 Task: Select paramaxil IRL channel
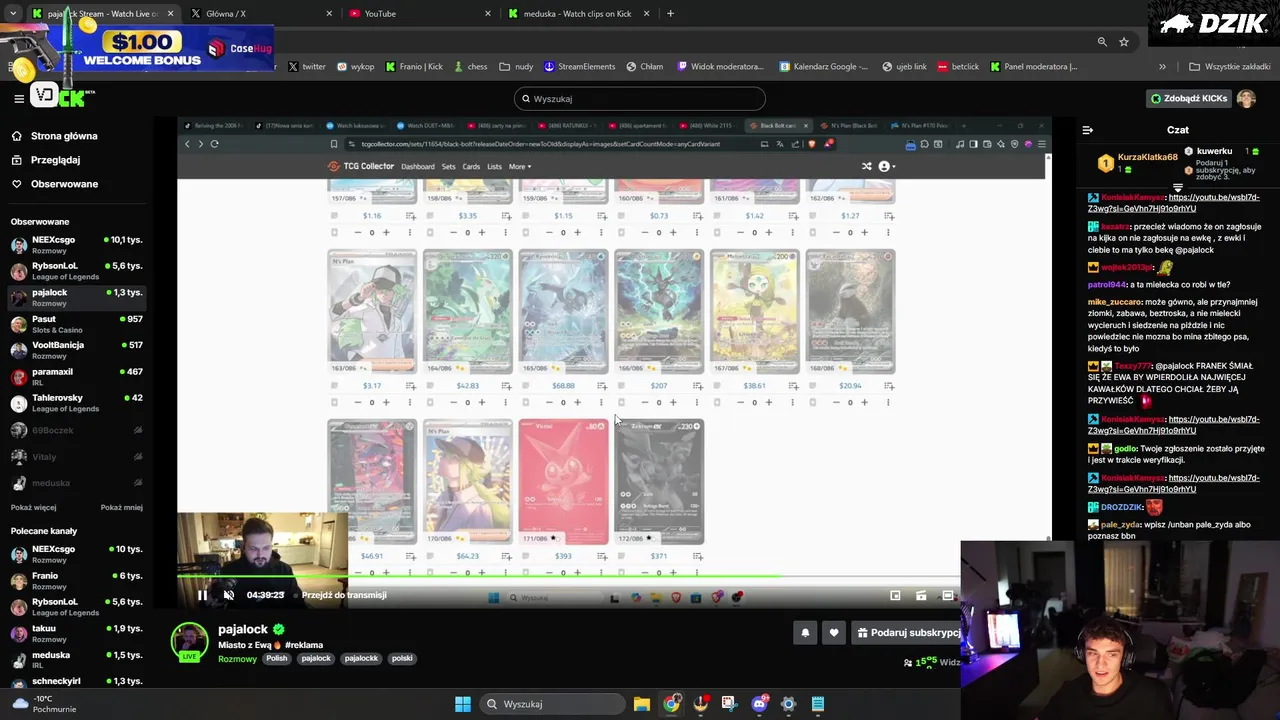(x=76, y=376)
